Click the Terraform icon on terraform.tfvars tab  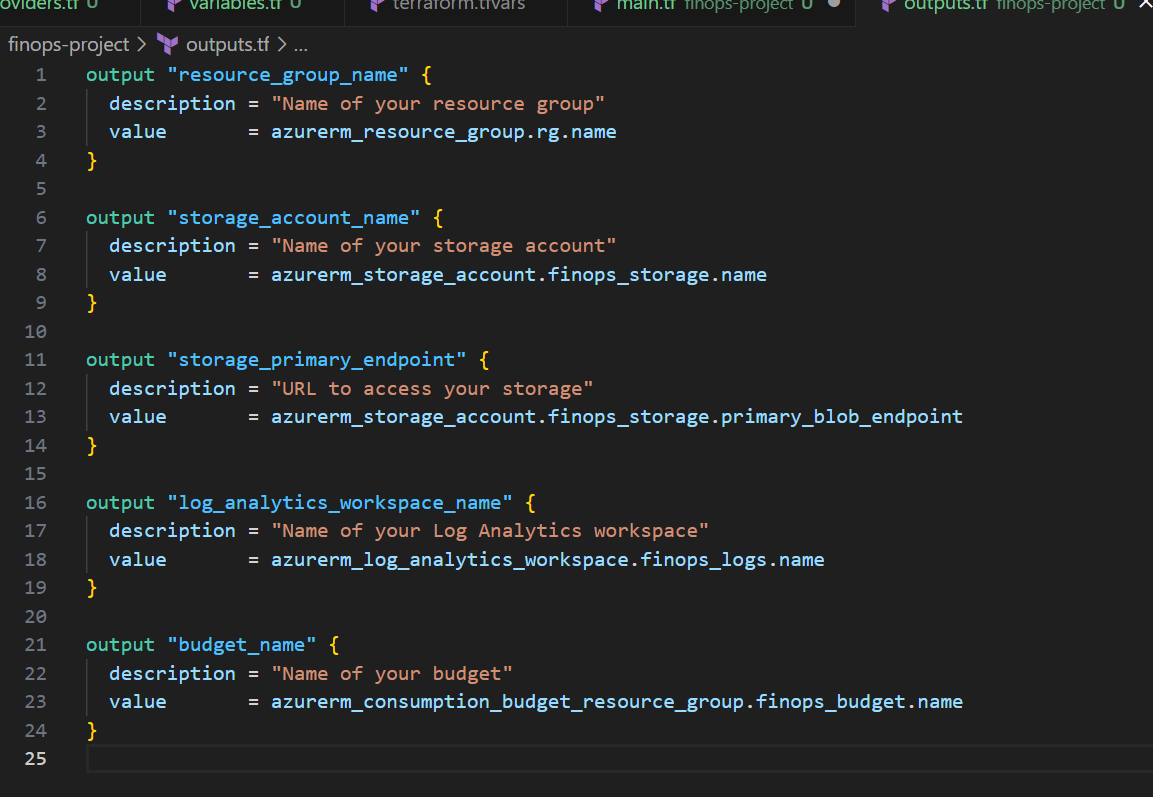(377, 5)
